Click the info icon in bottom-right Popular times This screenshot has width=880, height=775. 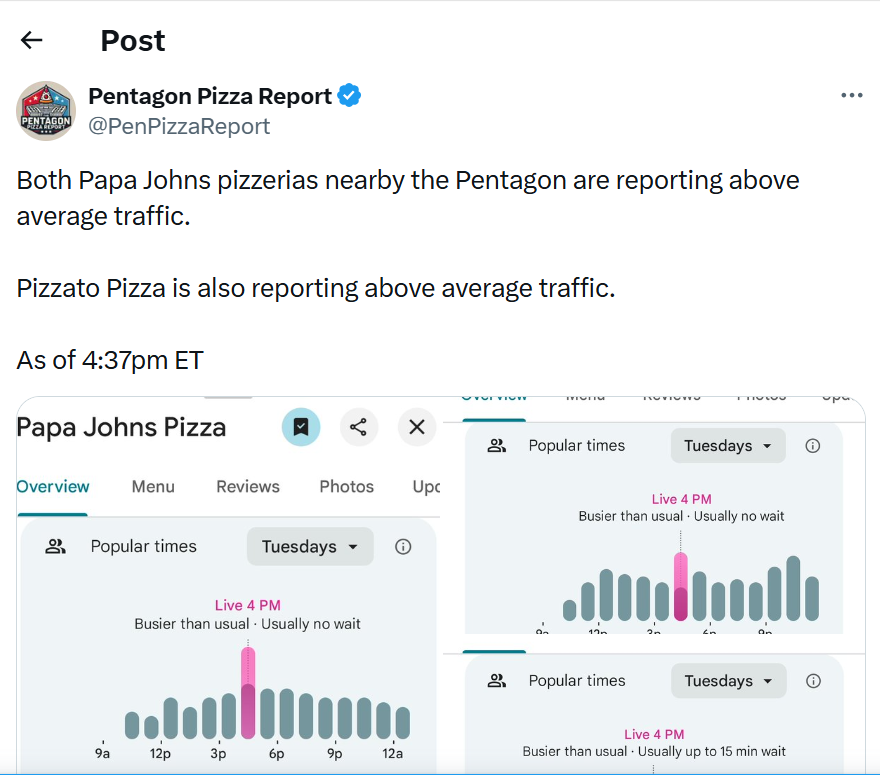[x=813, y=681]
